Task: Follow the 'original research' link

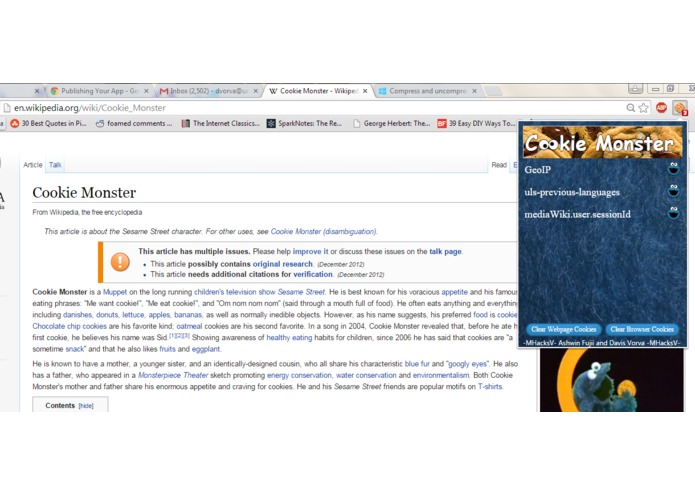Action: [x=282, y=264]
